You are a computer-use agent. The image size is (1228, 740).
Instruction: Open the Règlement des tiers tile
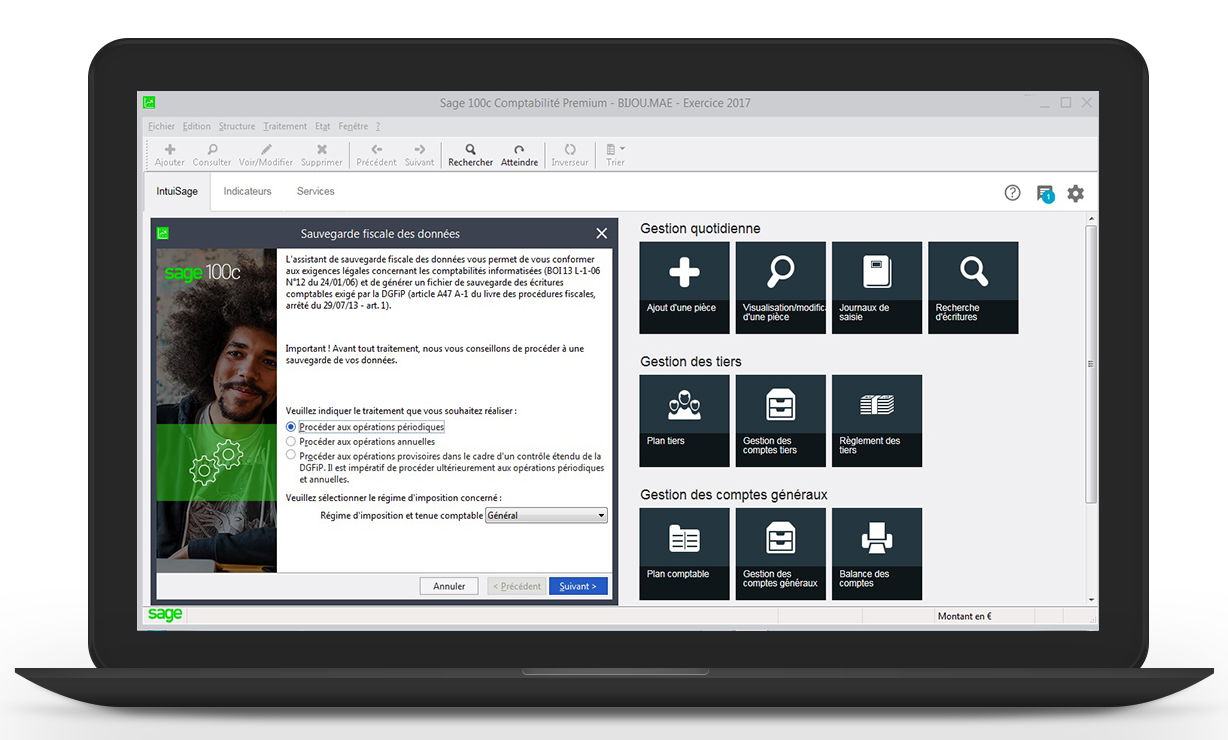(877, 420)
